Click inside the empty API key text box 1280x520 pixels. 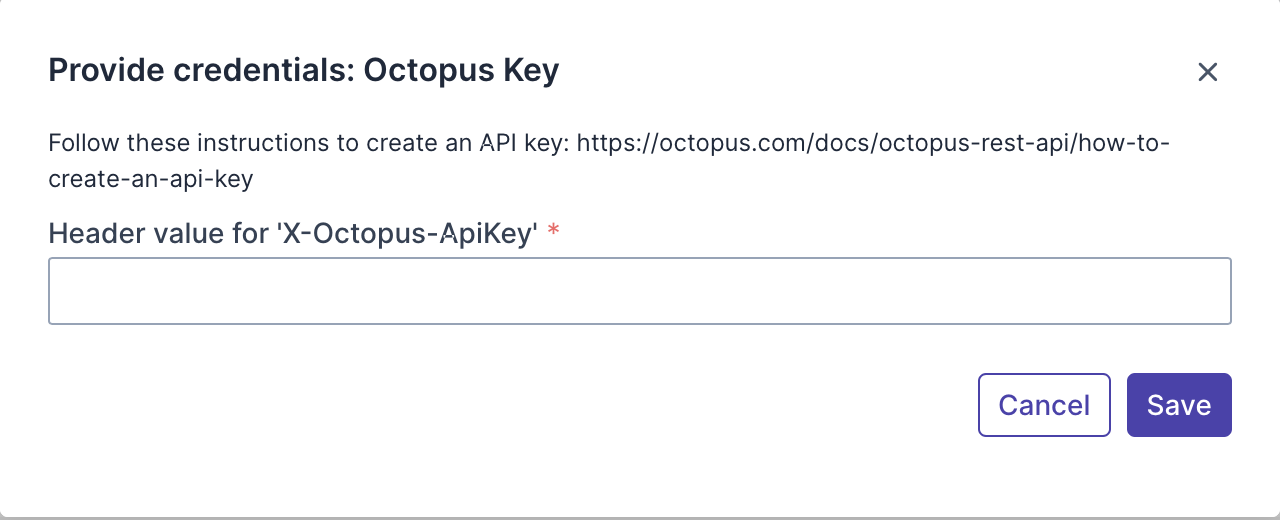(x=639, y=291)
